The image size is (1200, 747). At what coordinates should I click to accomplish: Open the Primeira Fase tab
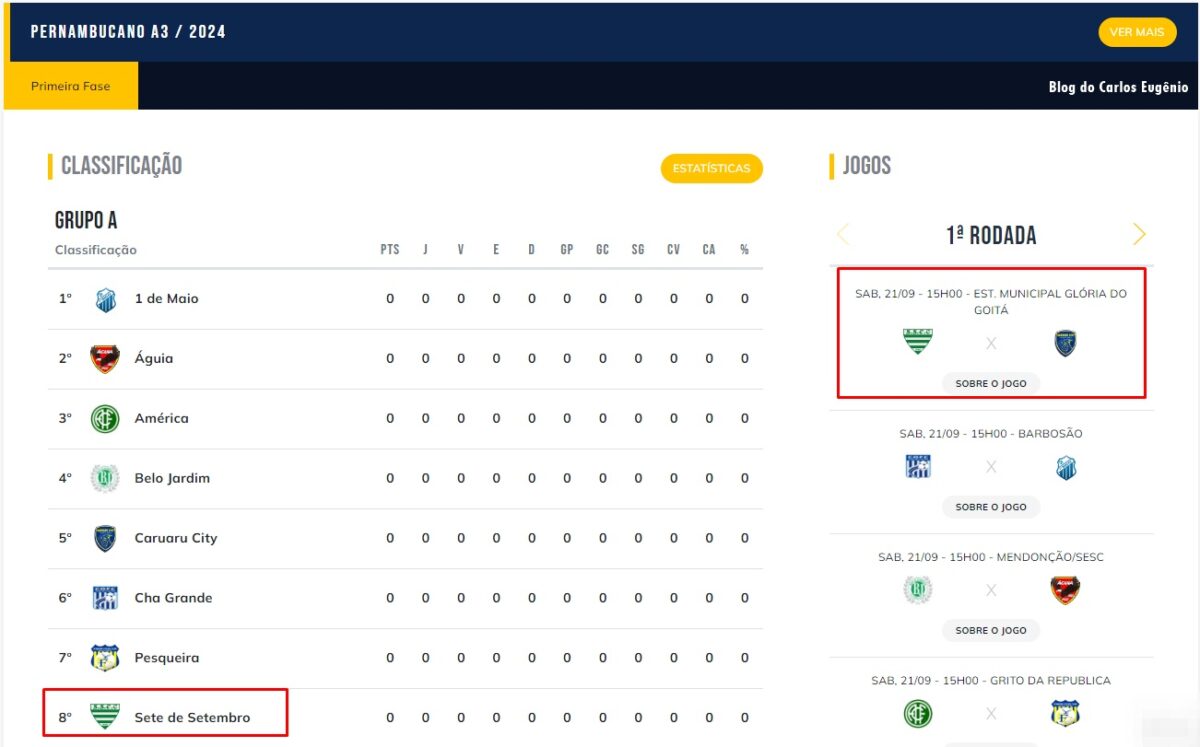pos(71,86)
